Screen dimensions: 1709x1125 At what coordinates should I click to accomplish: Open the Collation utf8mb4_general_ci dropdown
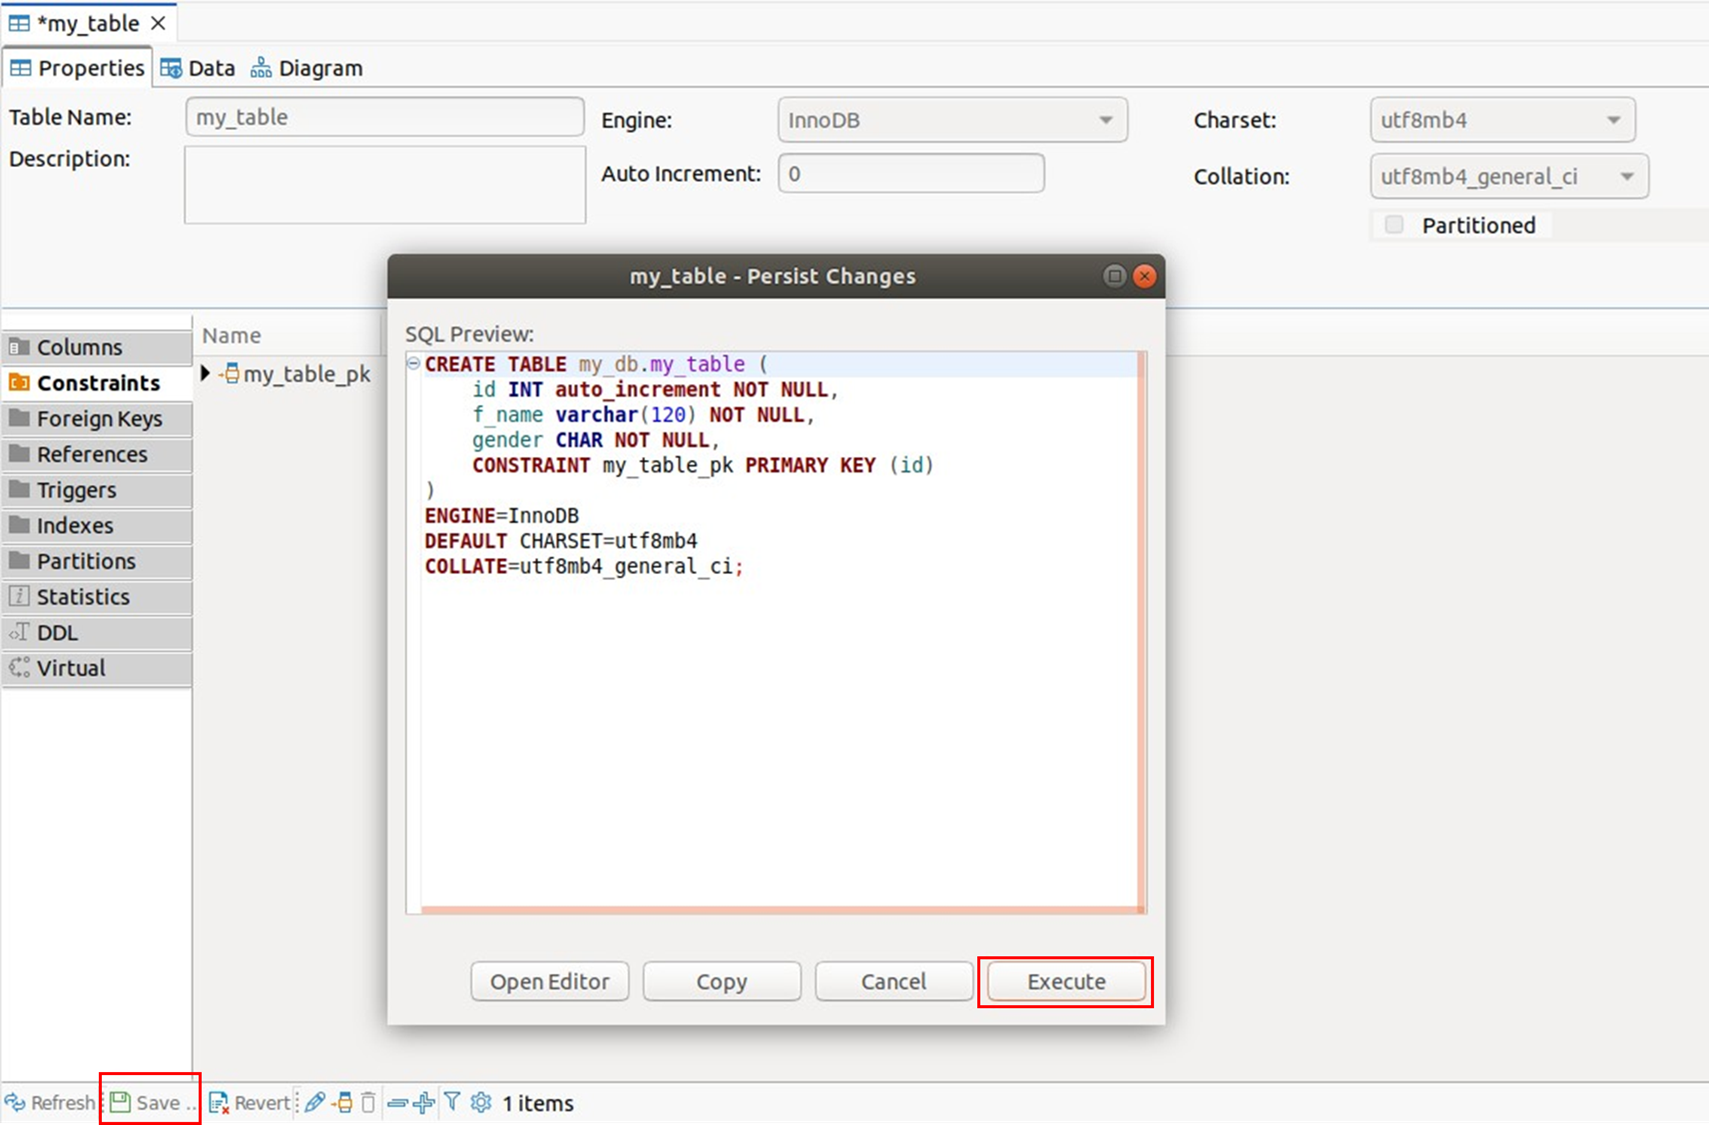(1509, 177)
